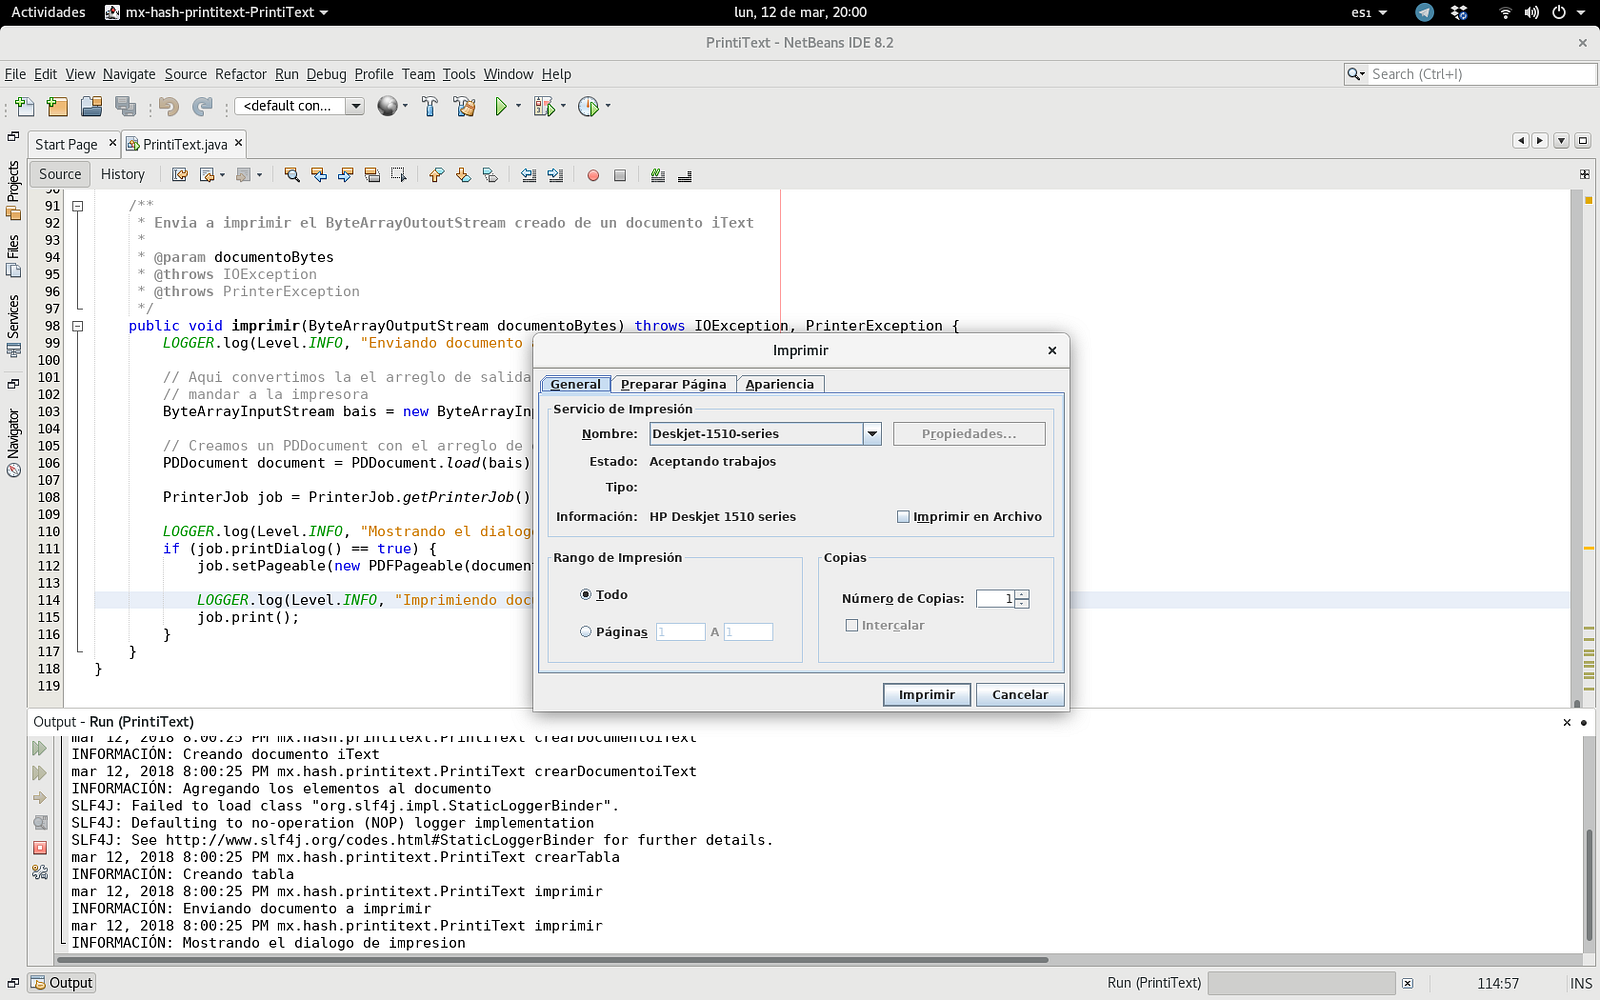Select the Todo print range option
This screenshot has width=1600, height=1000.
pos(586,594)
